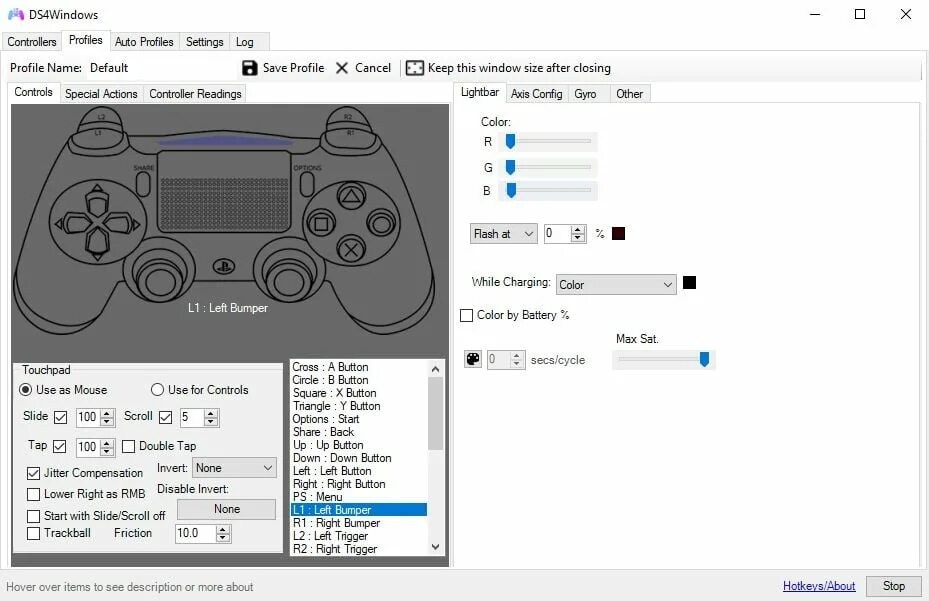Increase the Slide value stepper

point(107,413)
